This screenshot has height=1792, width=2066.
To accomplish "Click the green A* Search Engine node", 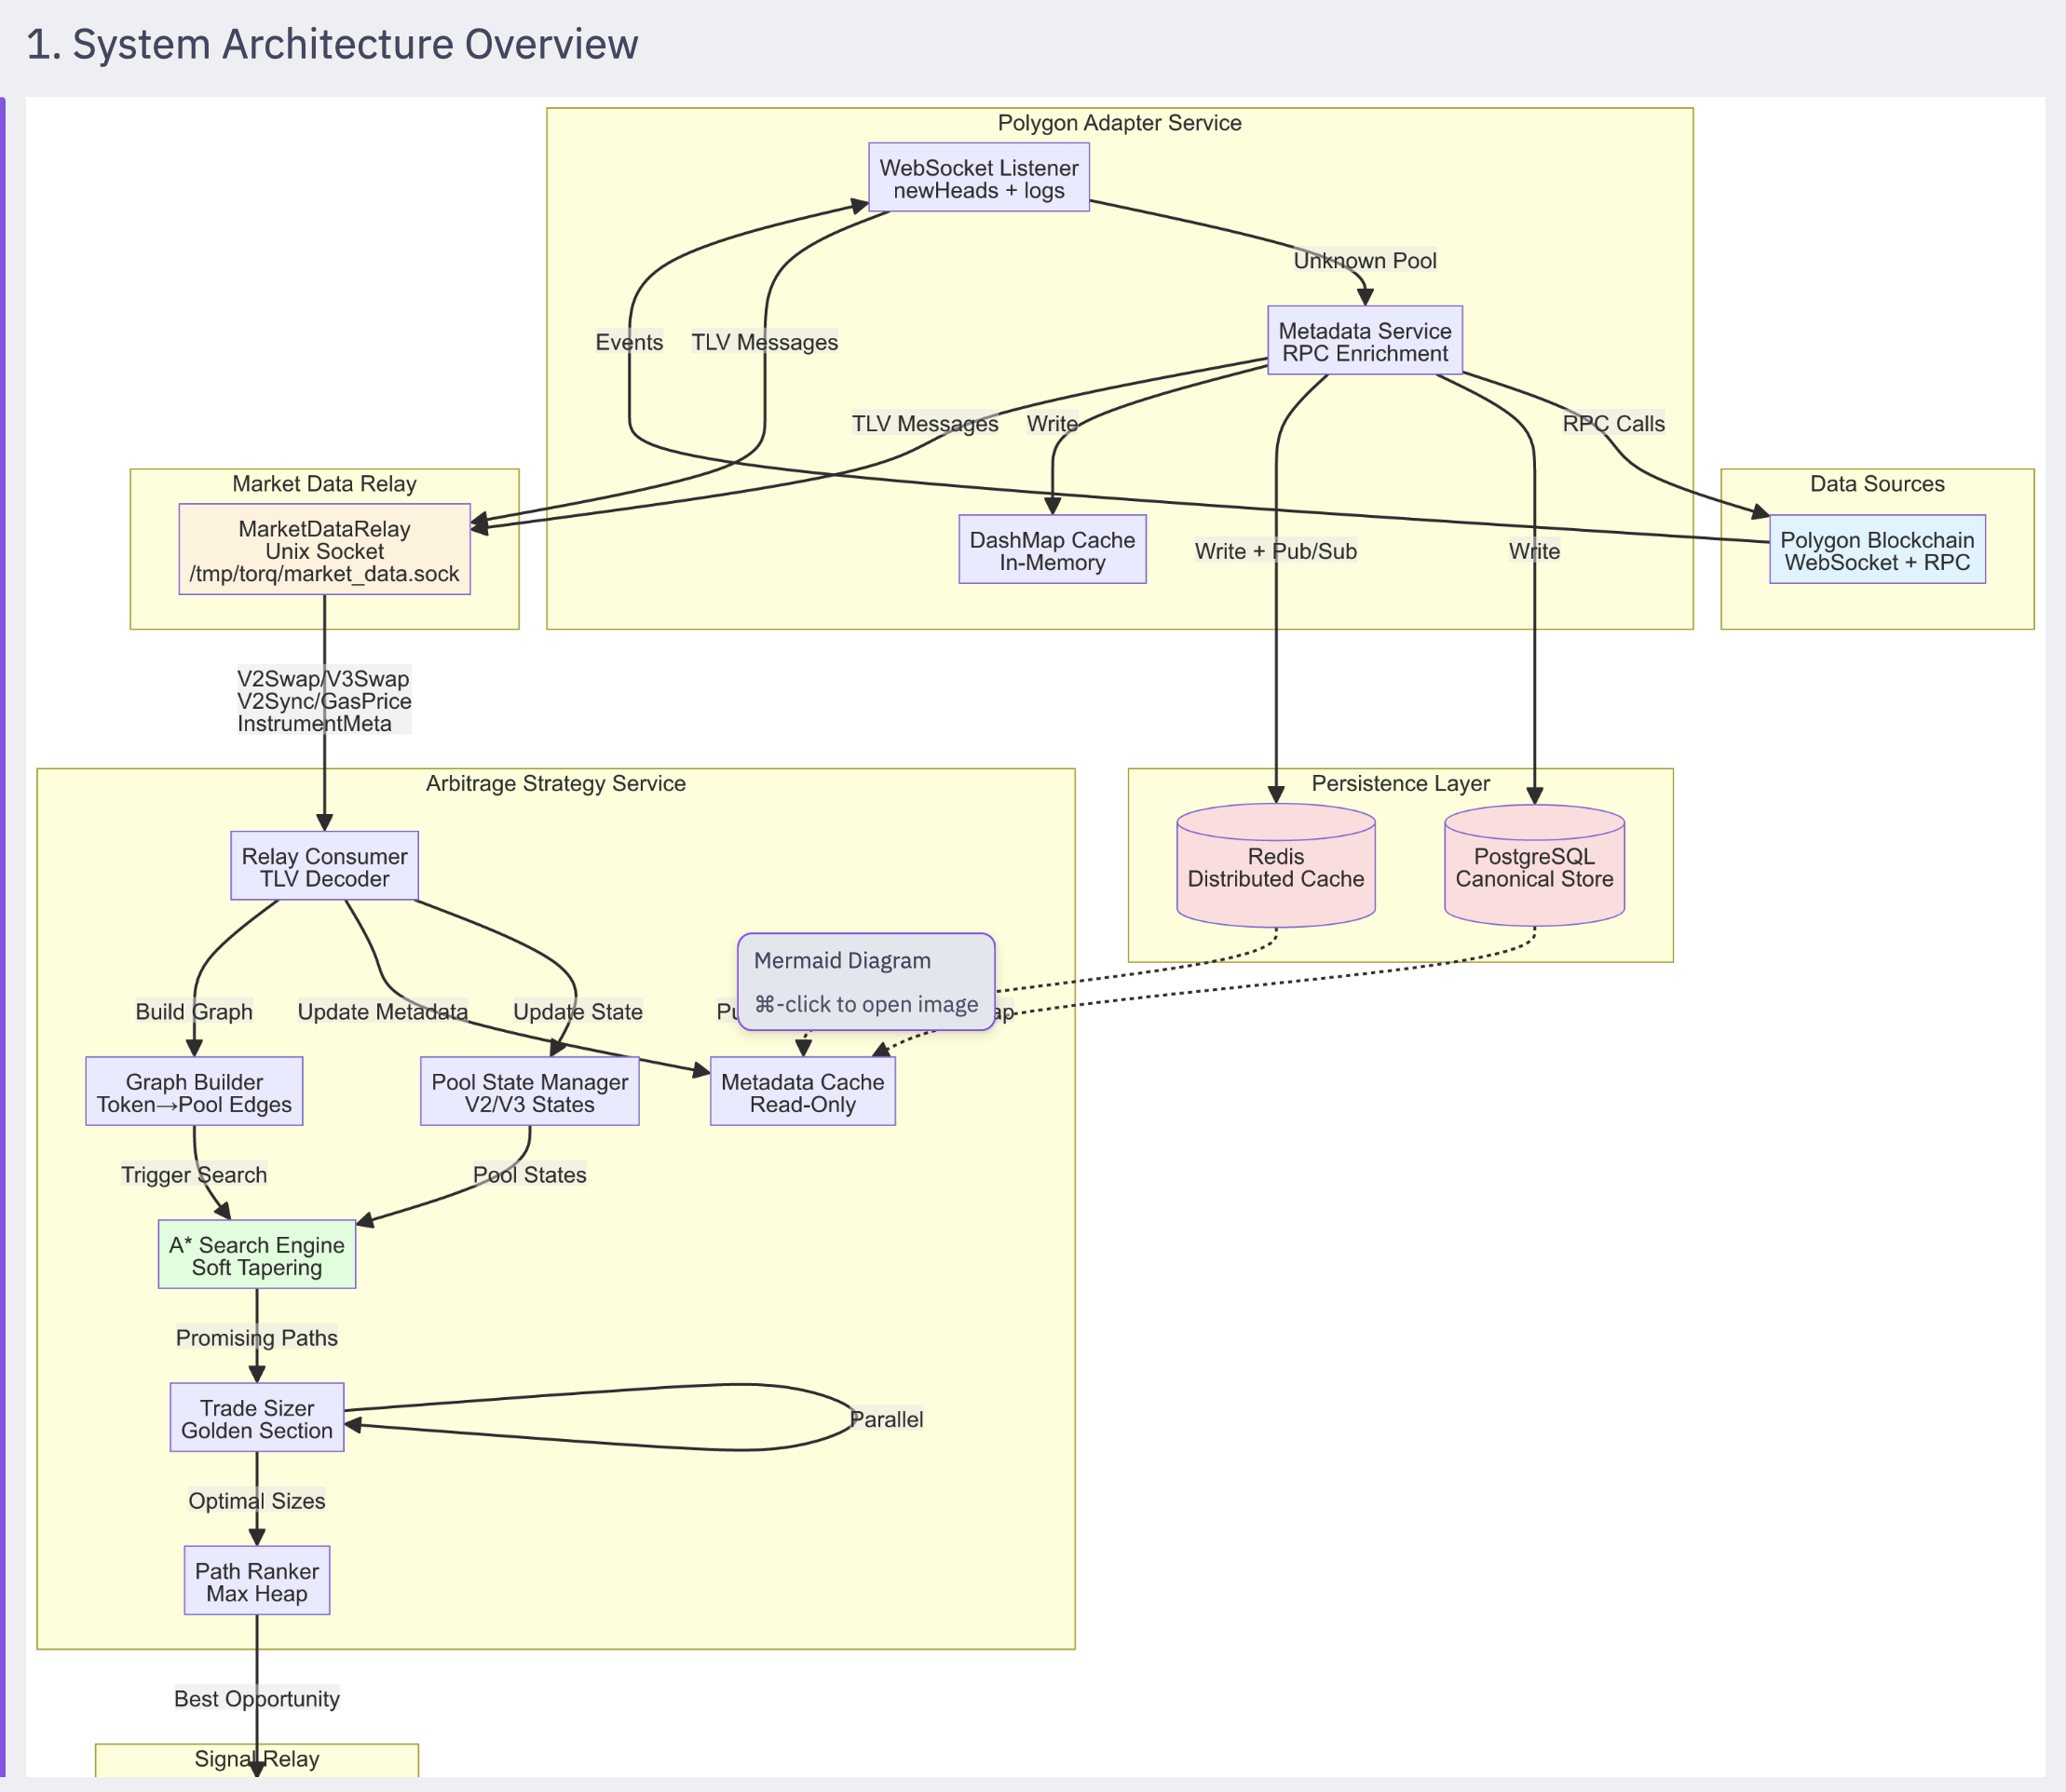I will pos(257,1255).
